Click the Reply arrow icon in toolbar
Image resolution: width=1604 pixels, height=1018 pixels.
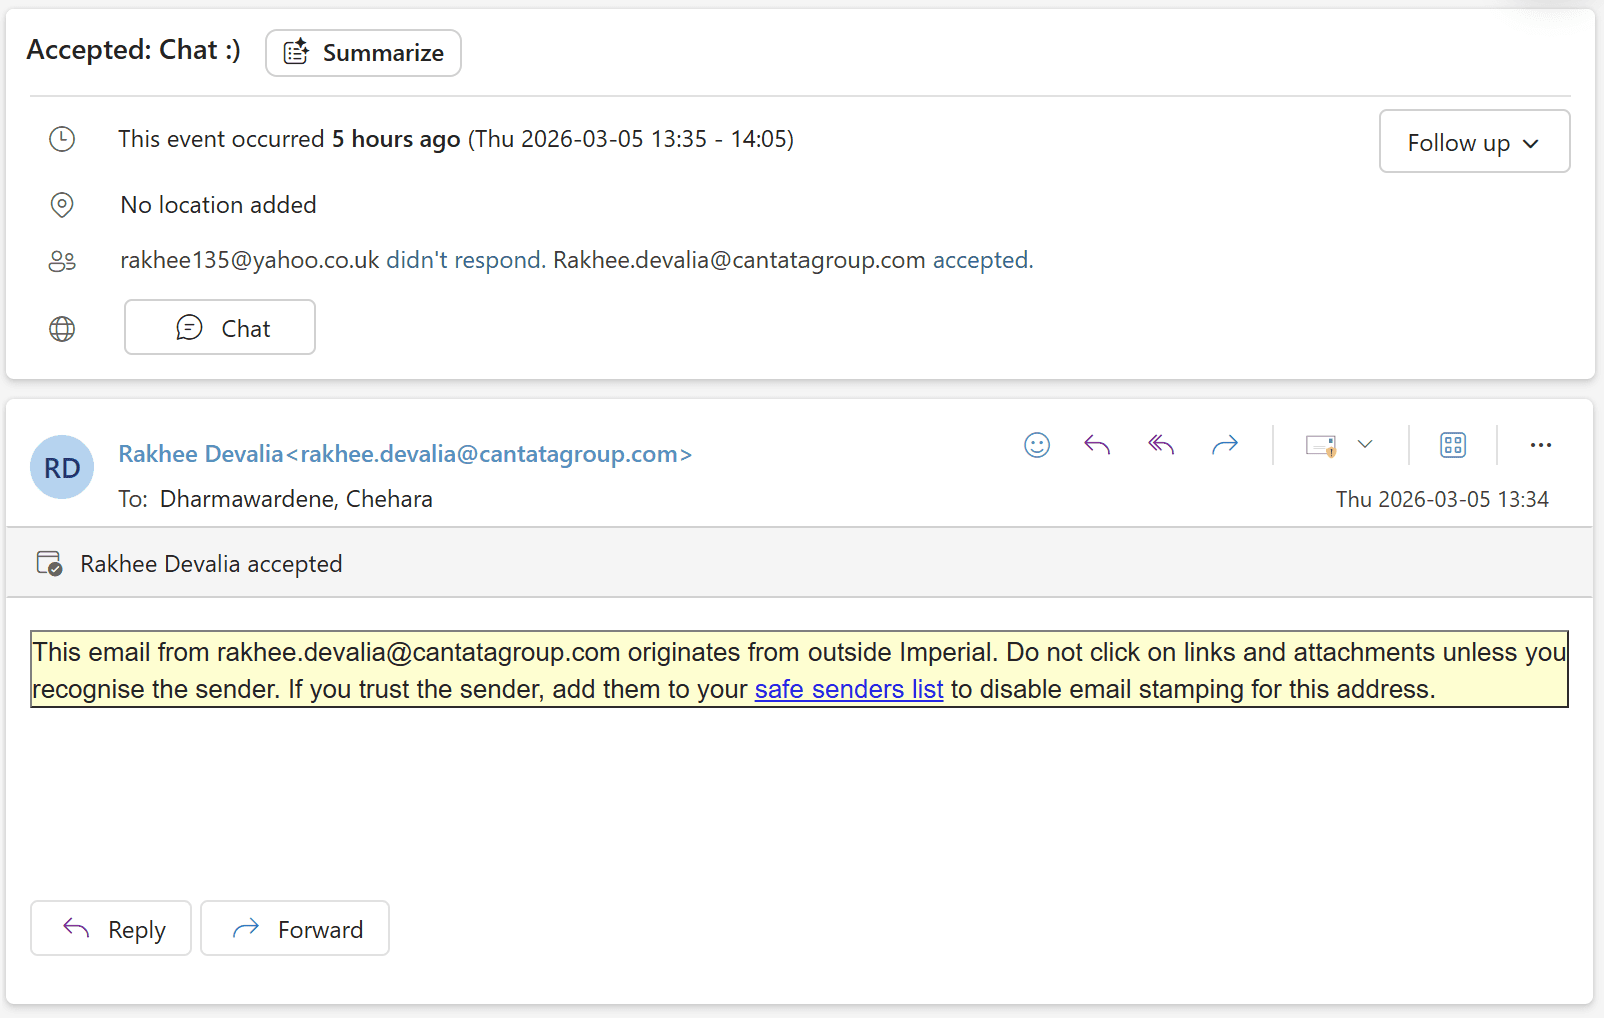pos(1097,445)
